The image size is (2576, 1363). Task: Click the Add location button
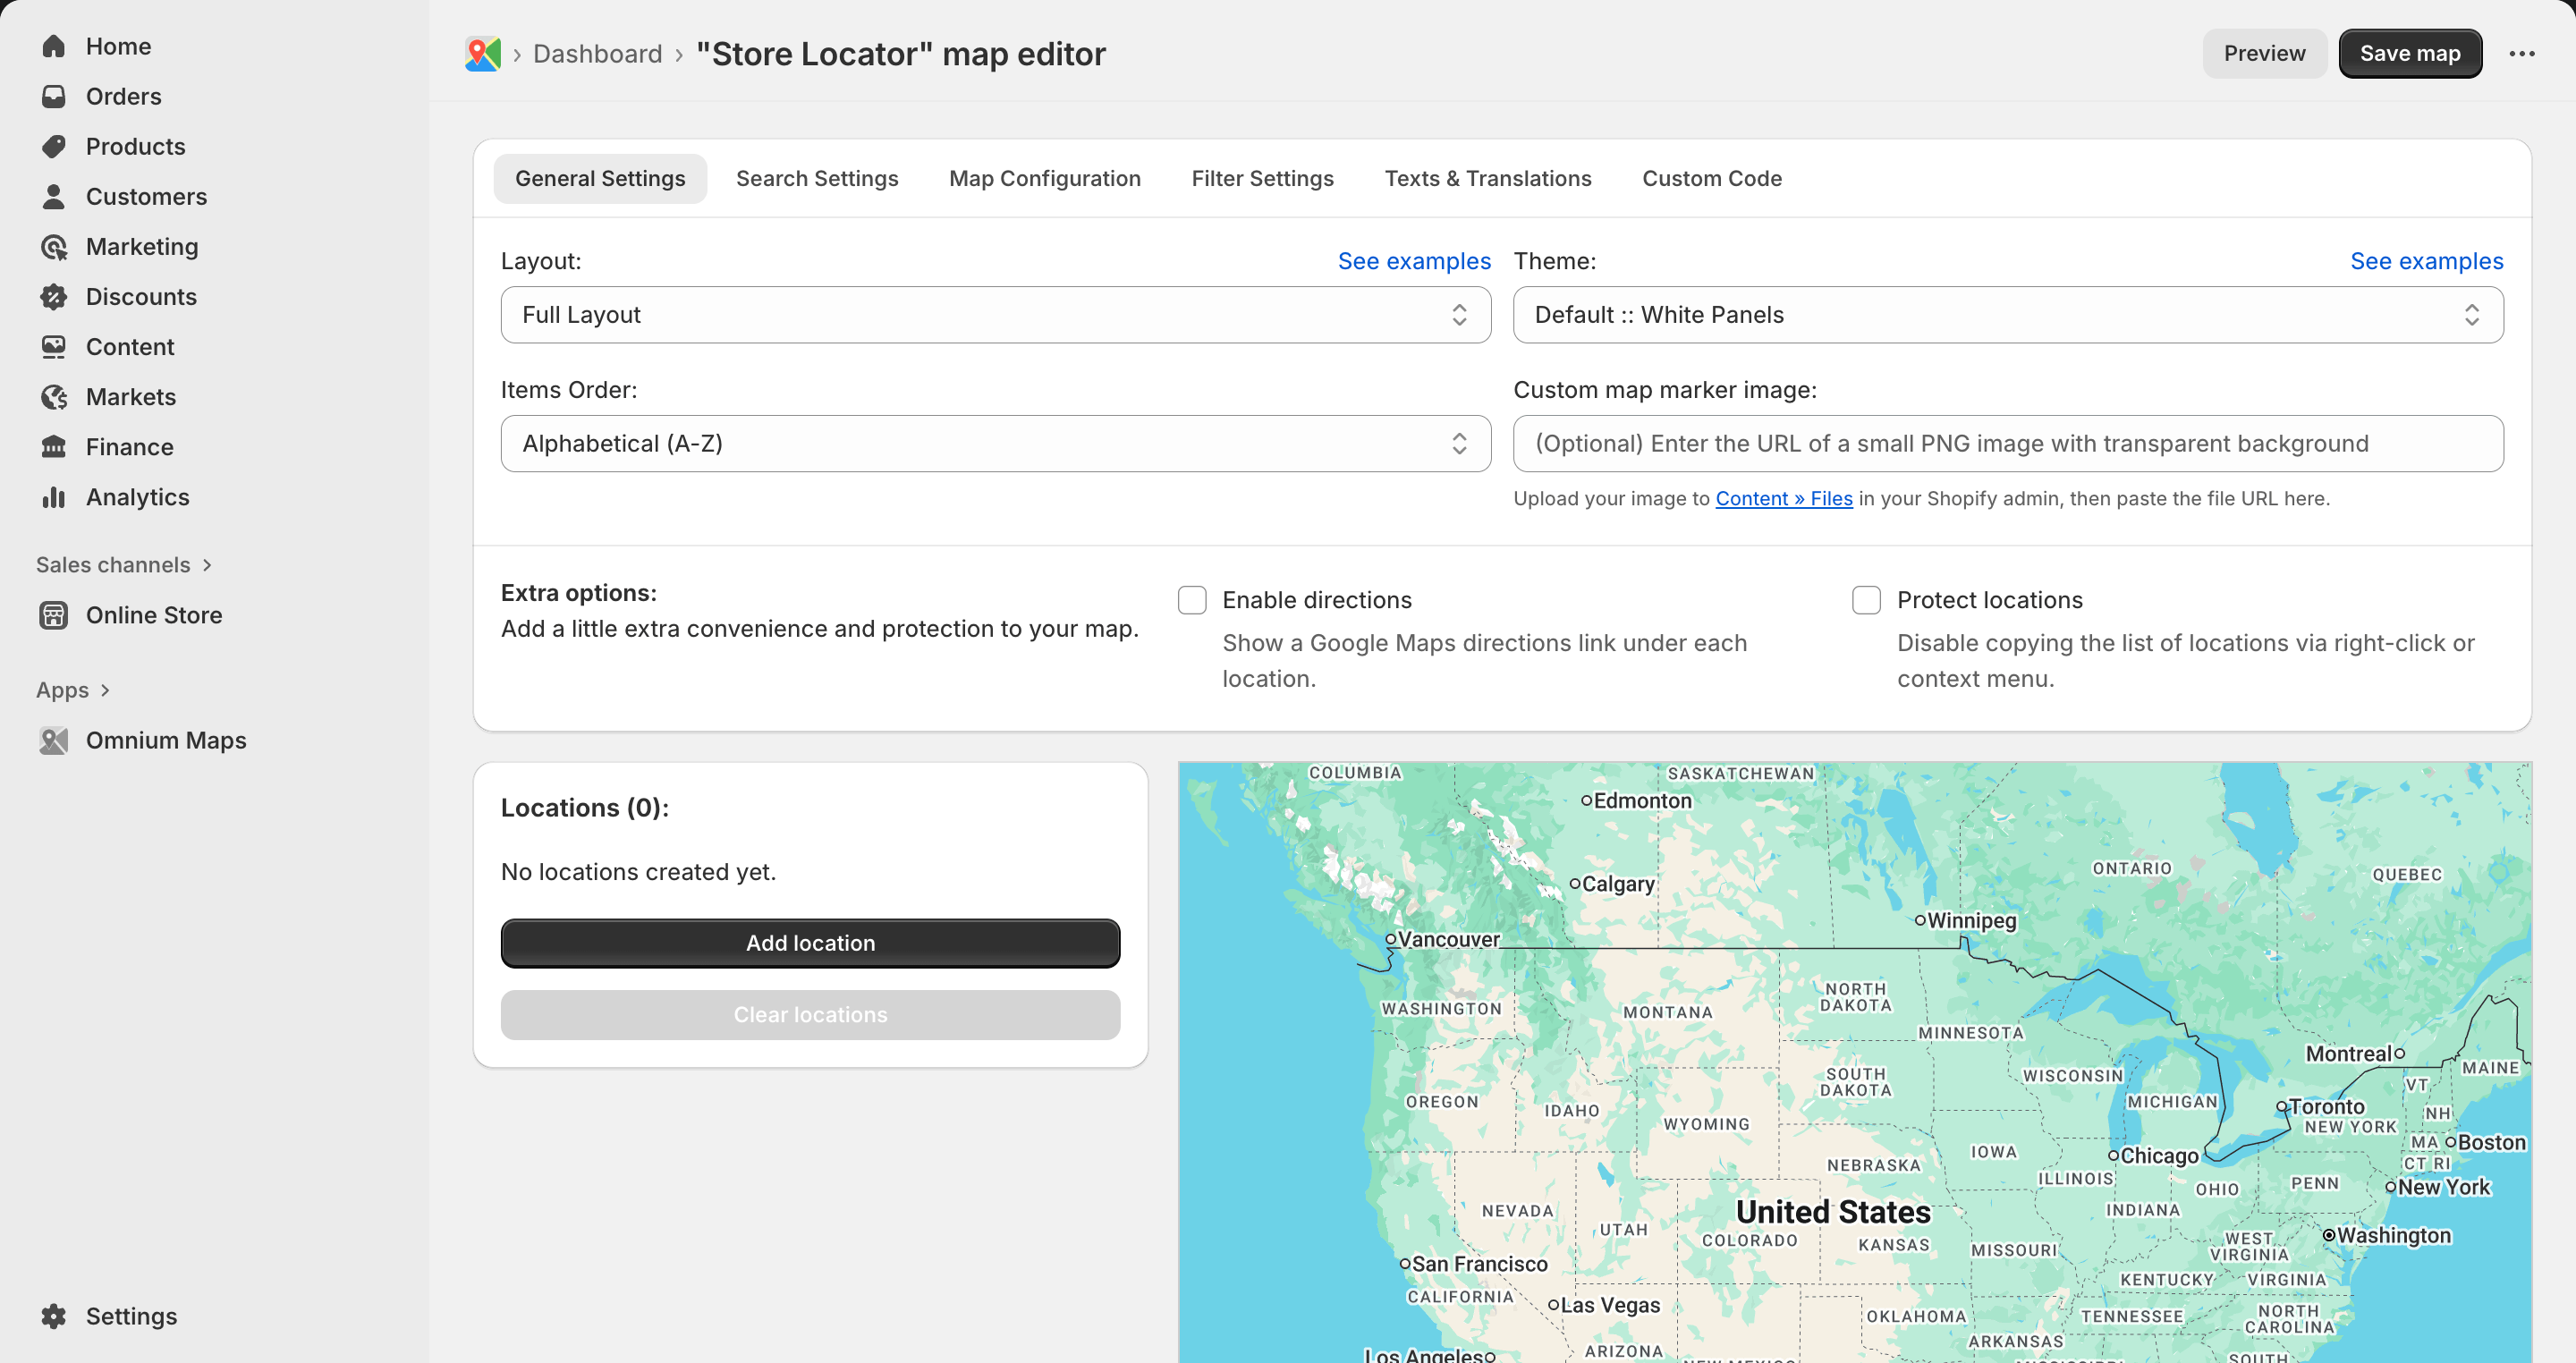[x=810, y=942]
